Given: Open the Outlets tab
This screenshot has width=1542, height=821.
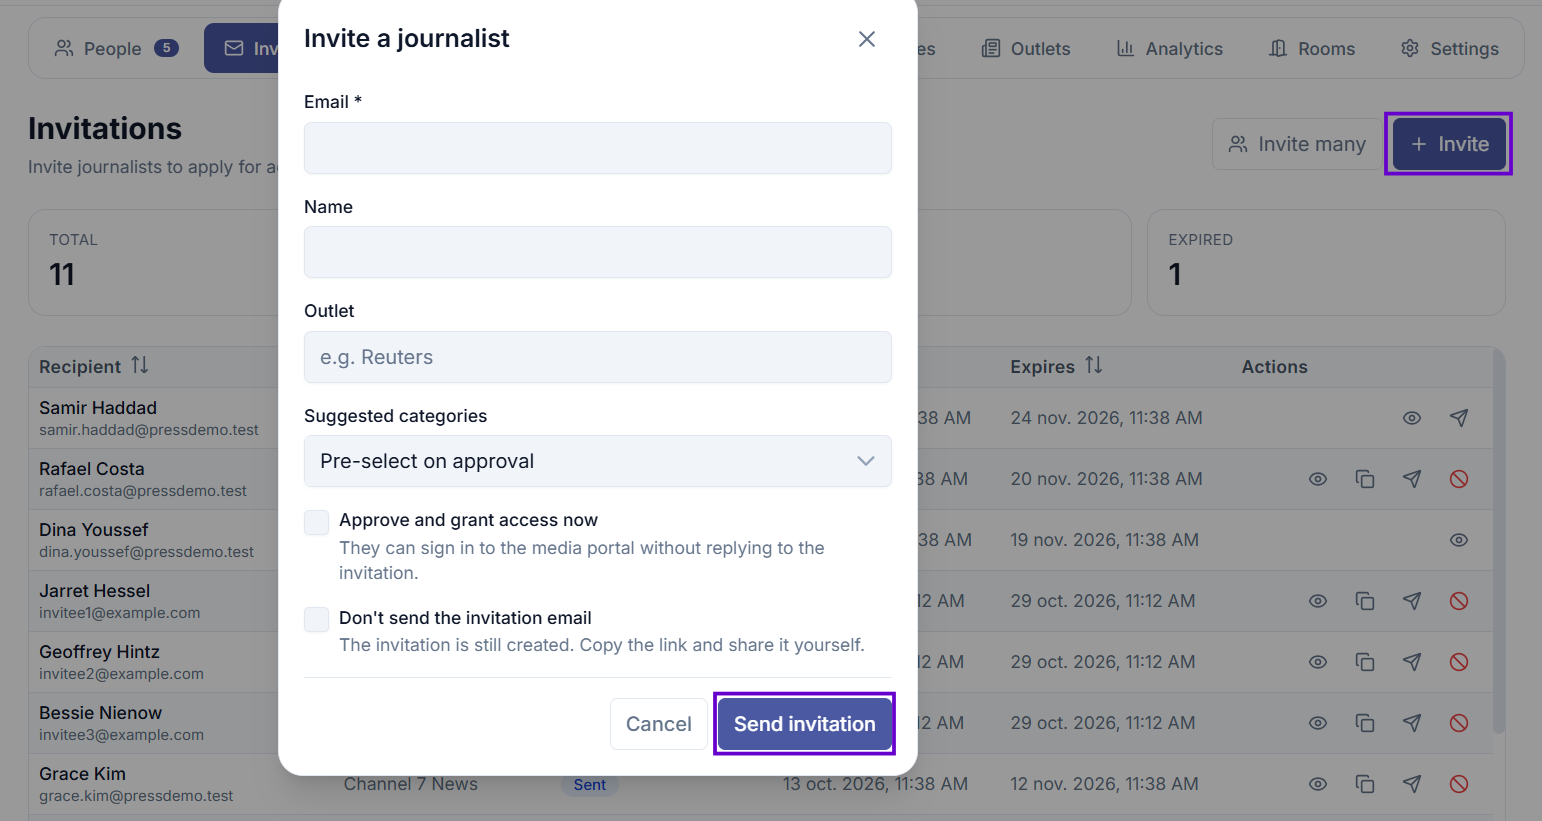Looking at the screenshot, I should point(1026,48).
